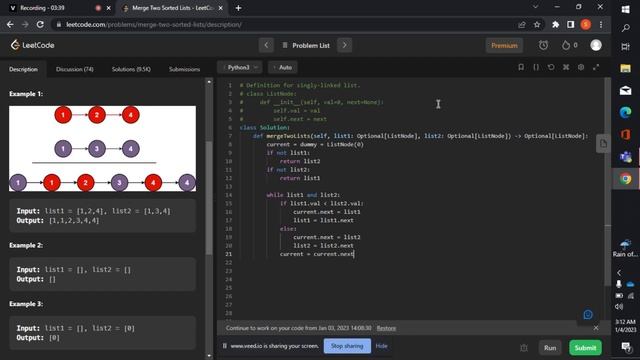The width and height of the screenshot is (640, 360).
Task: Click the 'class Solution:' line
Action: tap(264, 127)
